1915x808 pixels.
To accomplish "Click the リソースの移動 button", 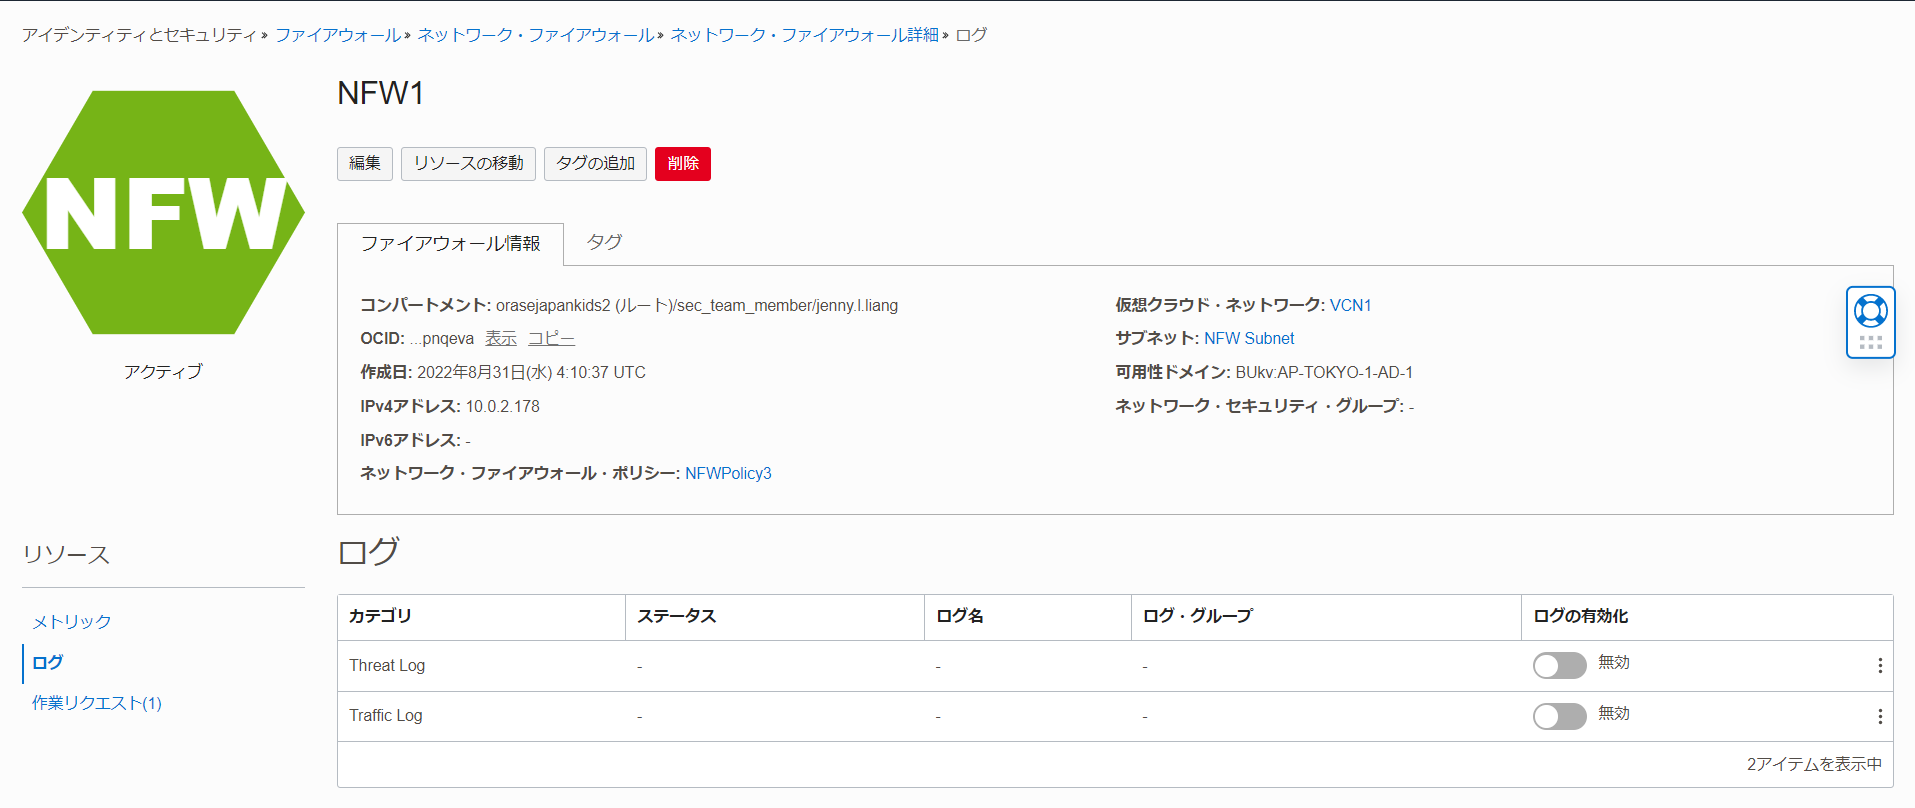I will coord(468,164).
